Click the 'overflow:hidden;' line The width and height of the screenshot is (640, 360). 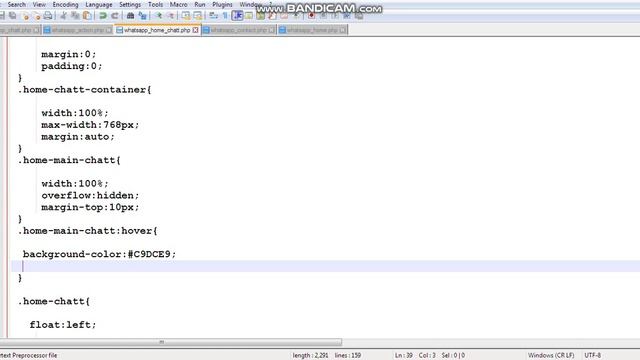[90, 196]
